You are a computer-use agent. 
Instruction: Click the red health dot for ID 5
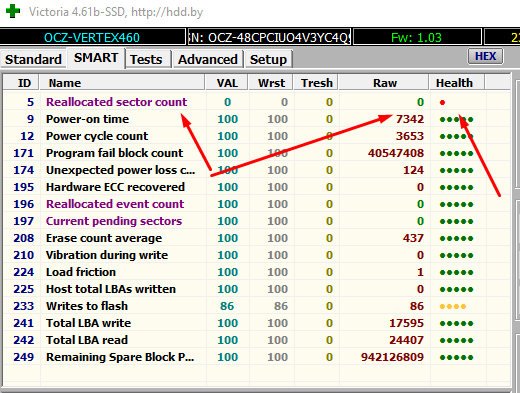[x=442, y=102]
